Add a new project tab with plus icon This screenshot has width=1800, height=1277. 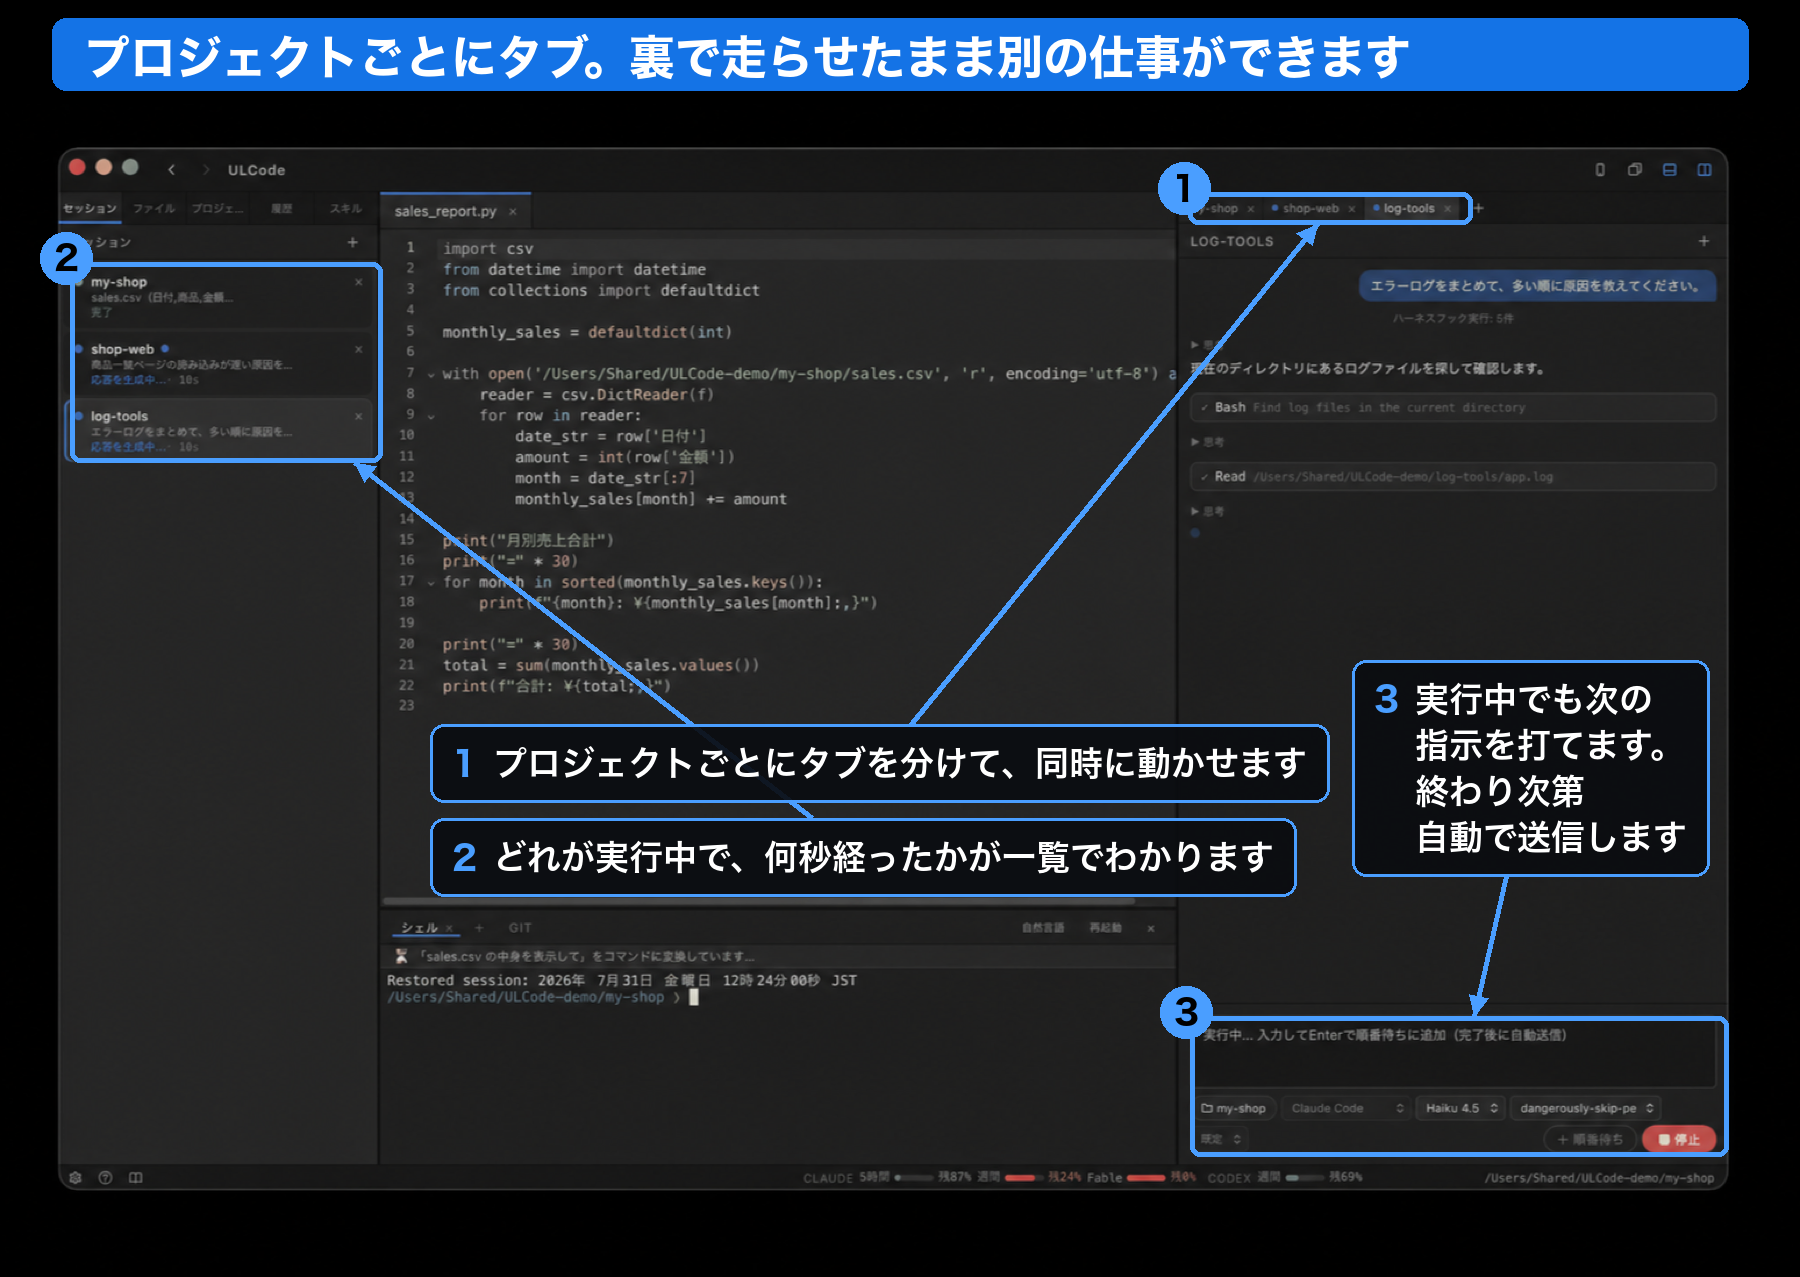pos(1479,208)
